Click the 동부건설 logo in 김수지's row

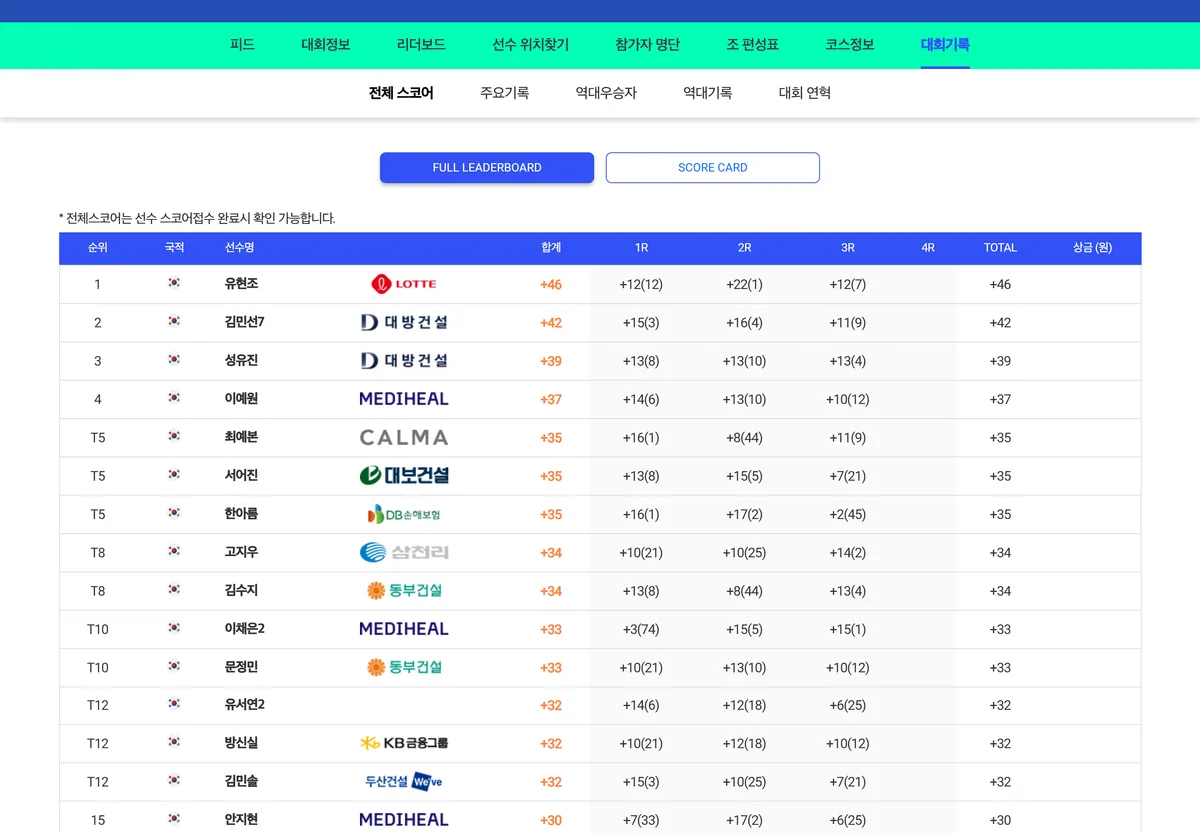404,590
